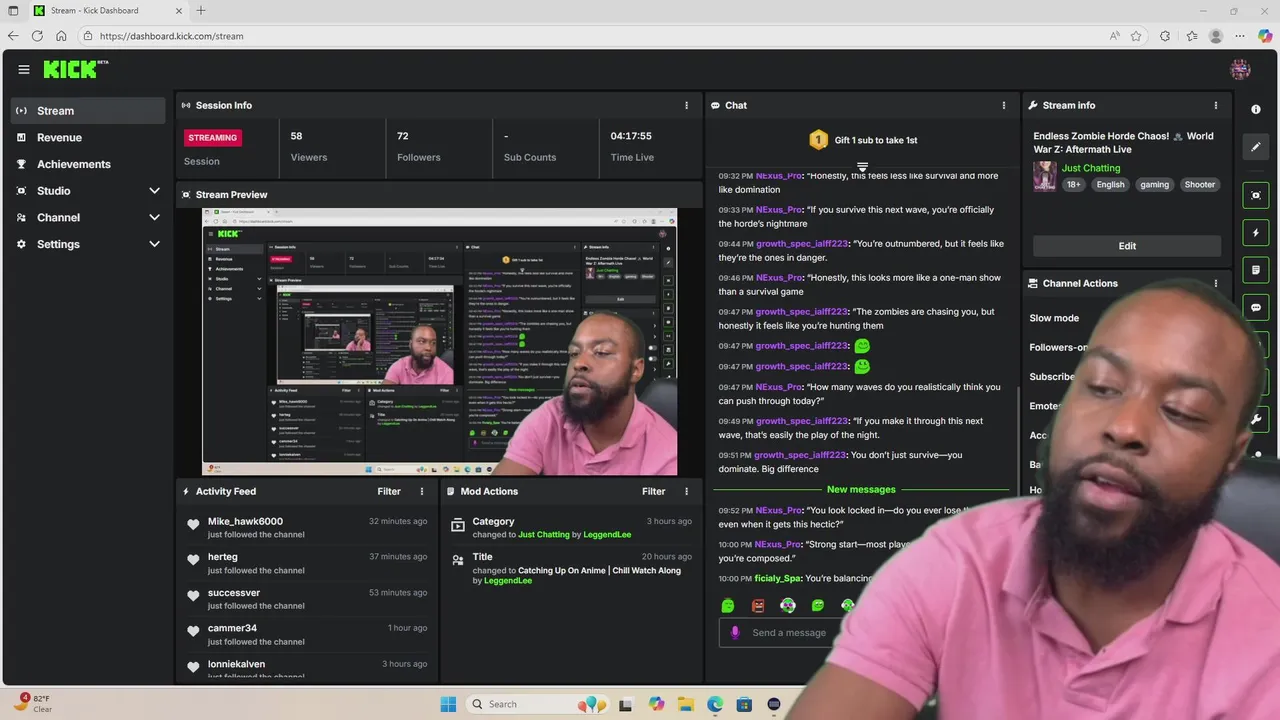This screenshot has width=1280, height=720.
Task: Click the heart icon next to Mike_hawk6000
Action: (193, 524)
